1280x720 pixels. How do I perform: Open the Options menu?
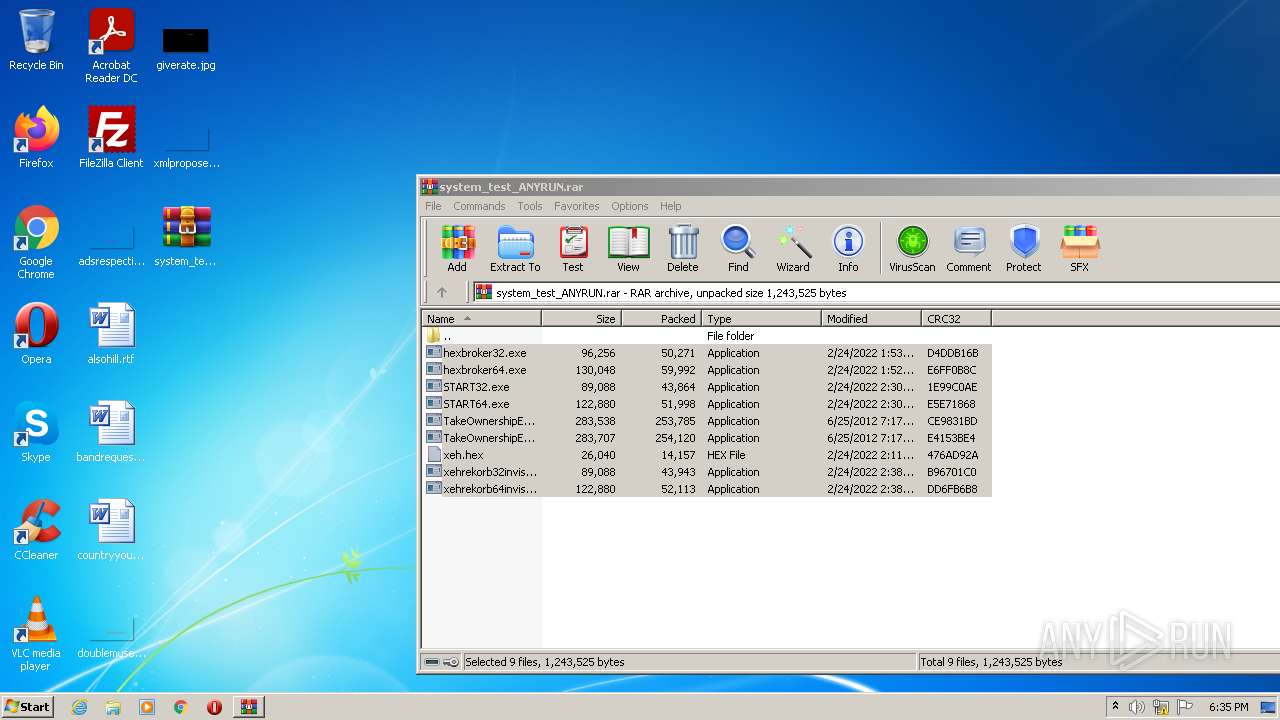click(x=630, y=206)
